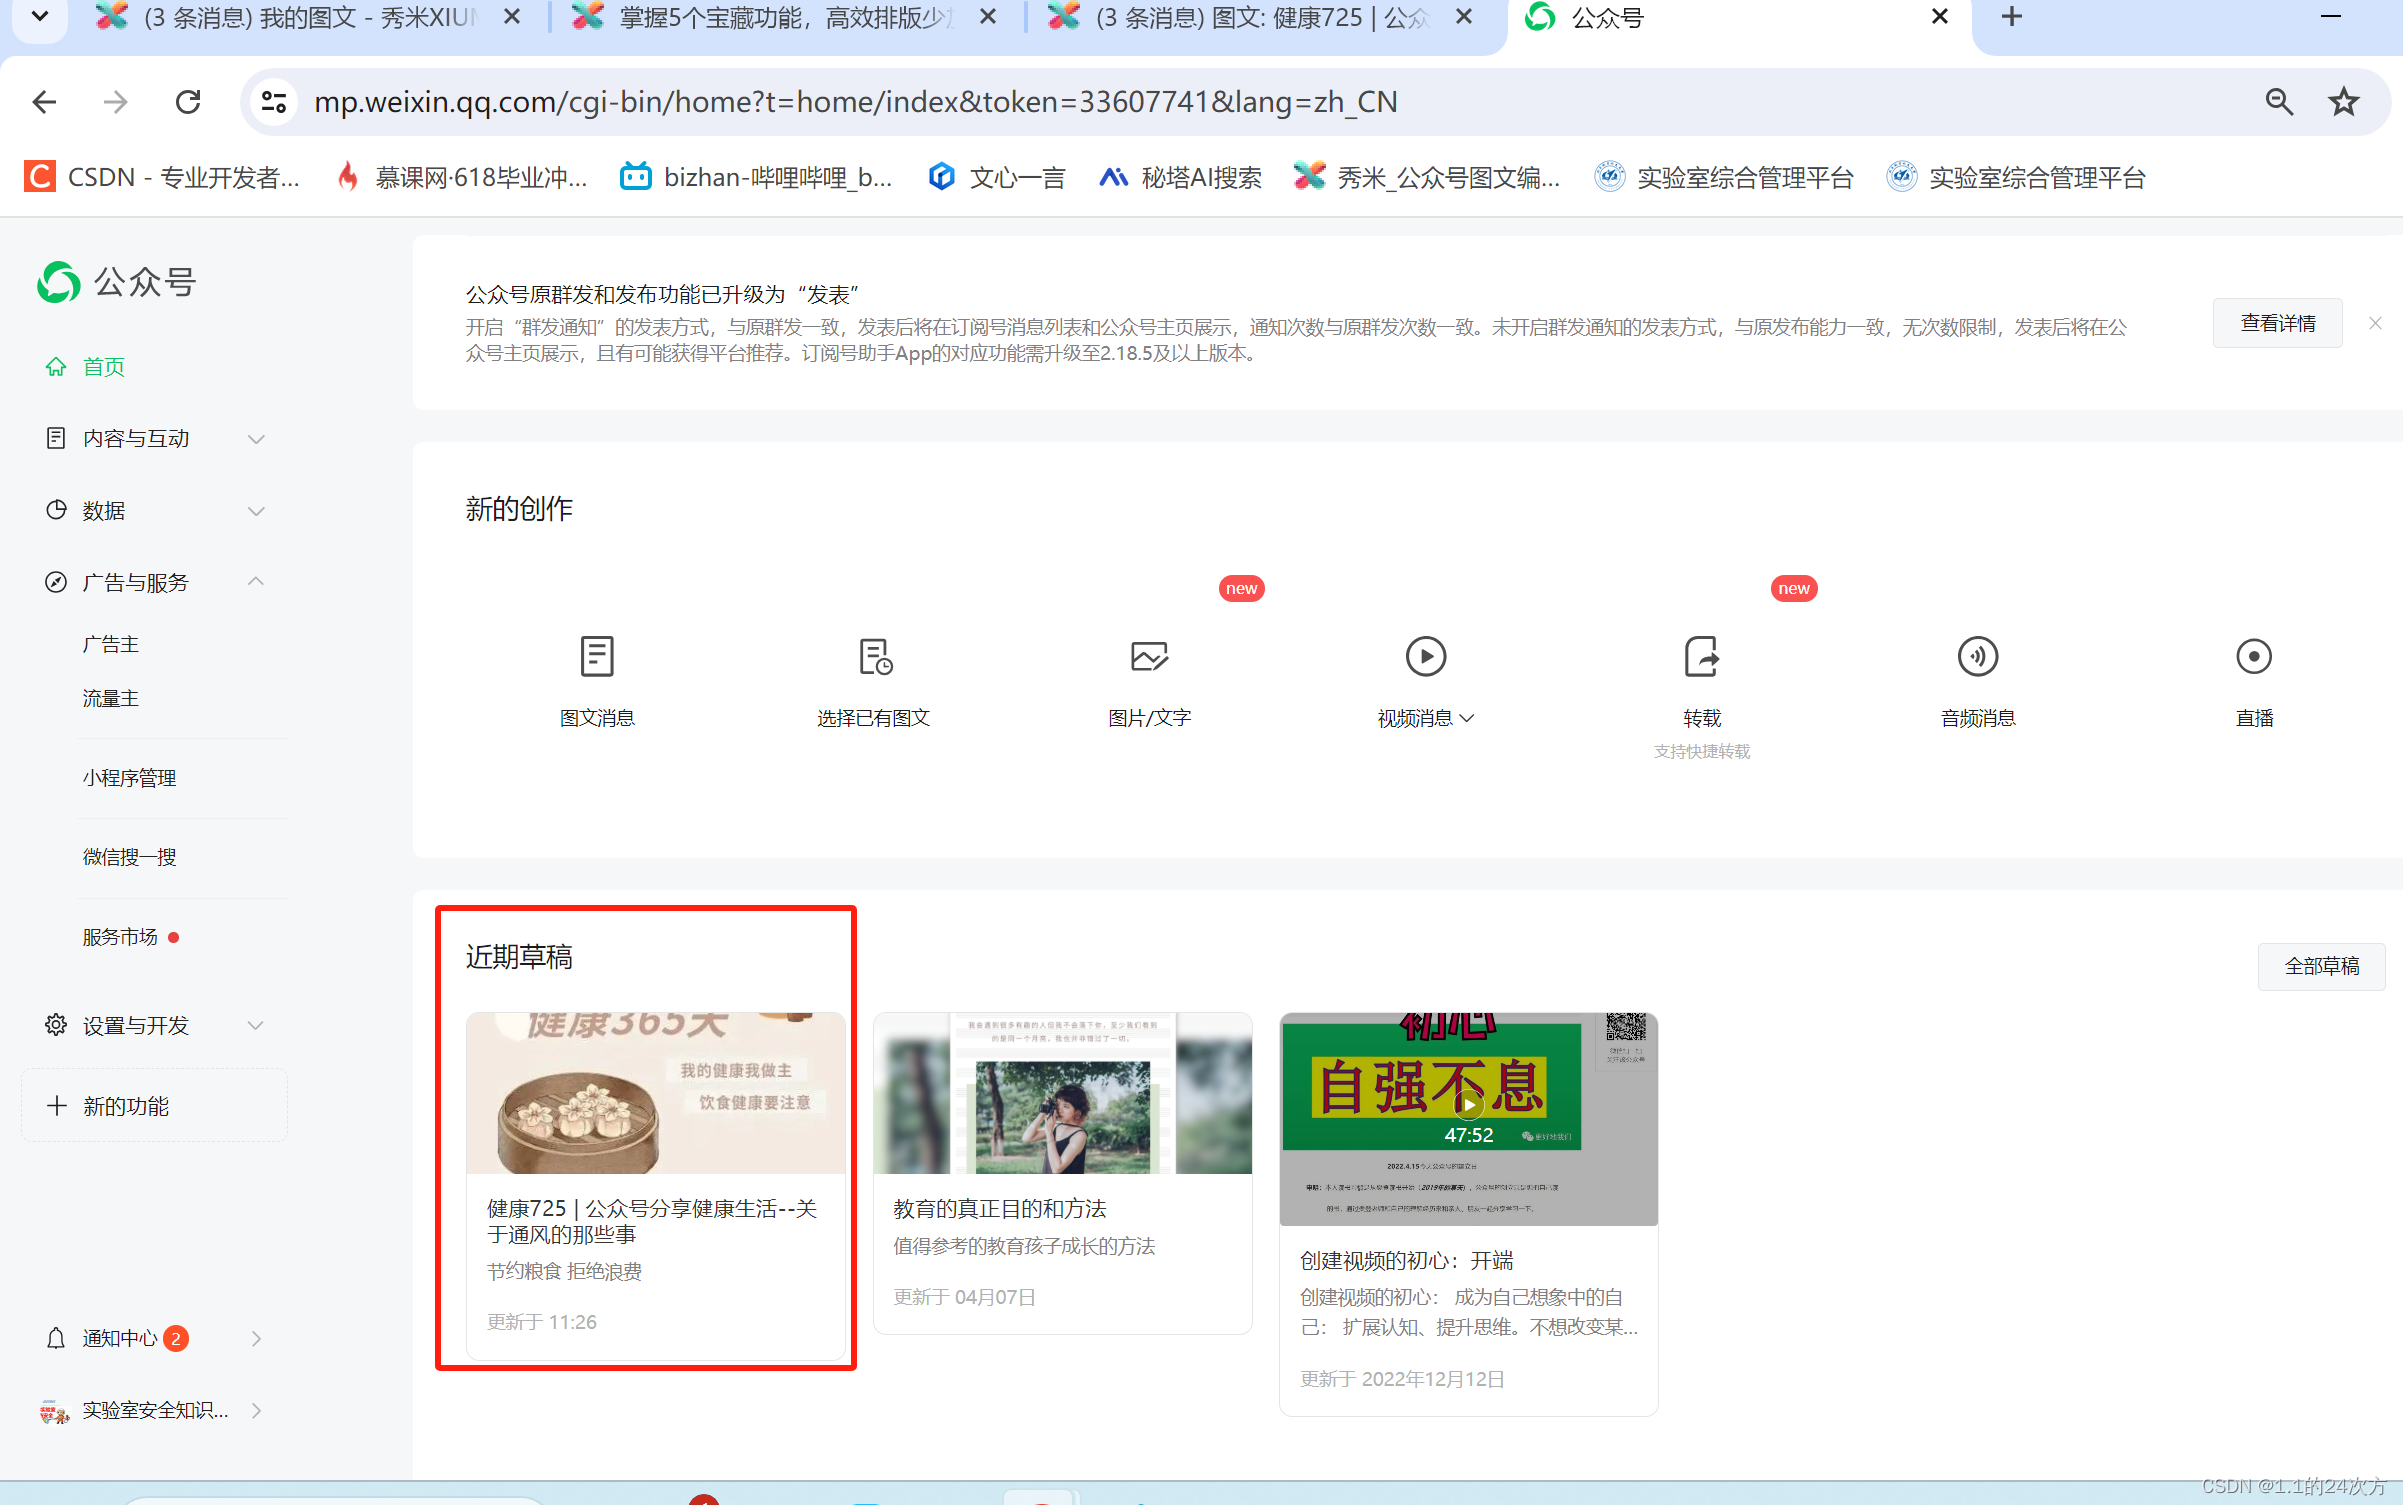Select the 音频消息 audio icon

coord(1977,657)
